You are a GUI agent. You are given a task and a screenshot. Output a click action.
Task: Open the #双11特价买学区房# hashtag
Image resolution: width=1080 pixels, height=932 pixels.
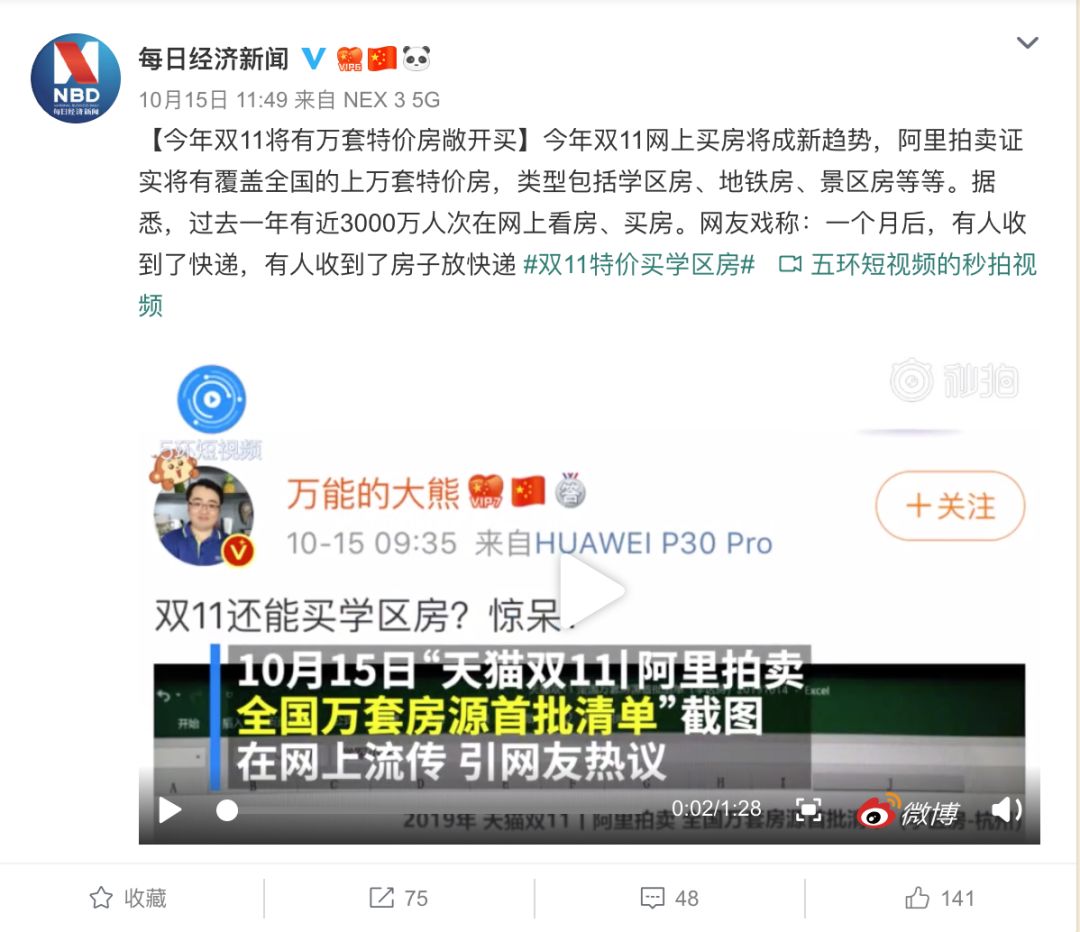point(639,265)
